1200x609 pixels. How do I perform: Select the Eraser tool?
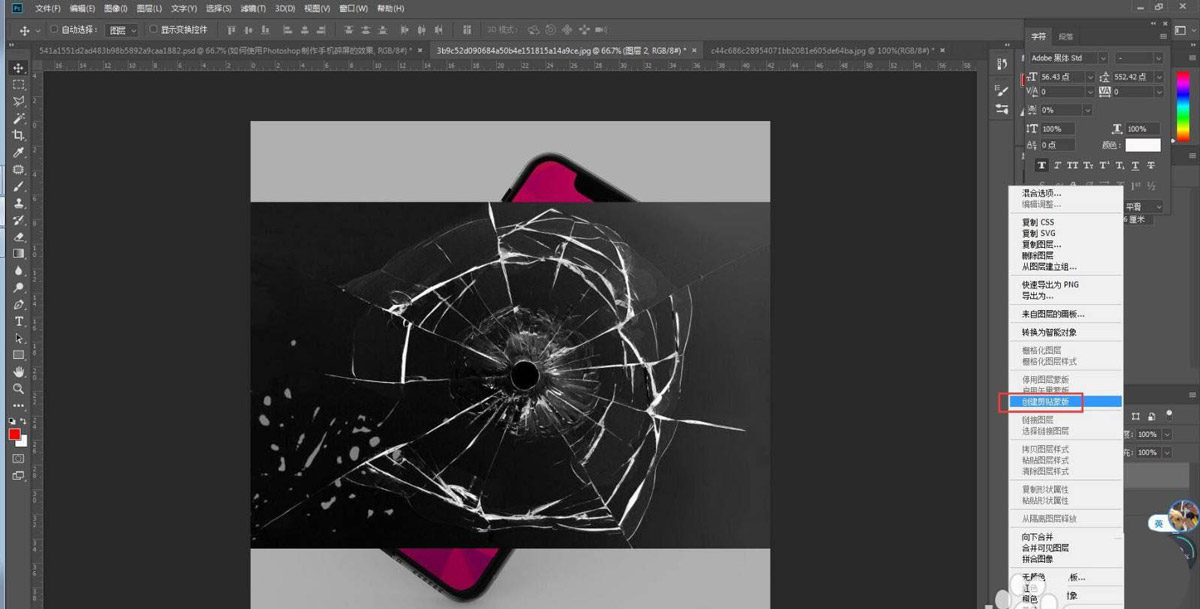[18, 237]
